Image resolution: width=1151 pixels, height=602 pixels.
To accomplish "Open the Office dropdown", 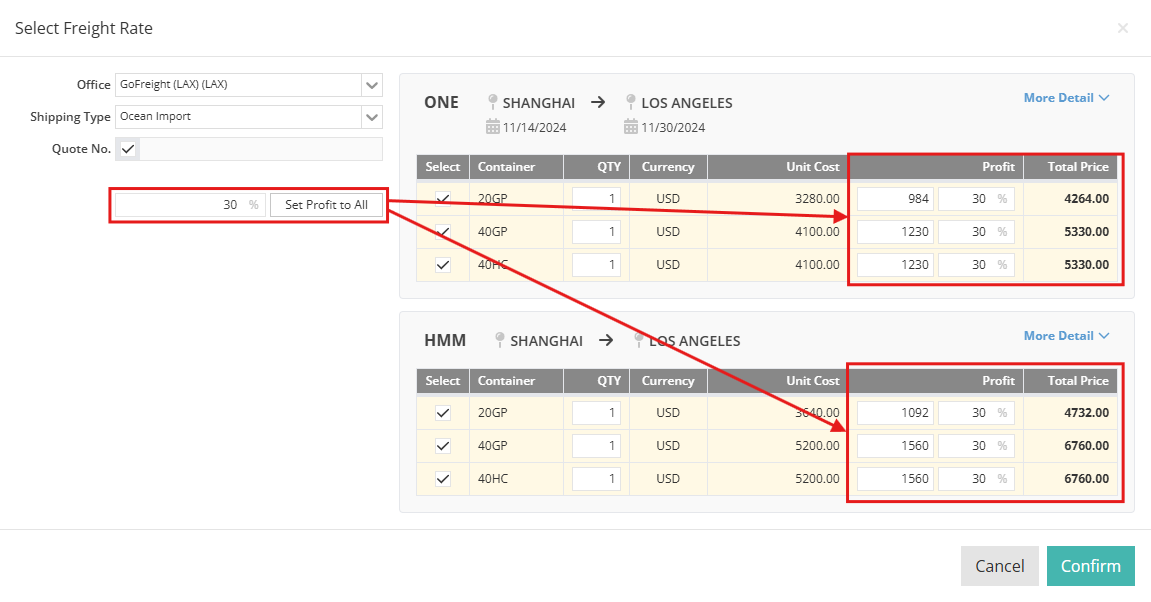I will point(371,85).
